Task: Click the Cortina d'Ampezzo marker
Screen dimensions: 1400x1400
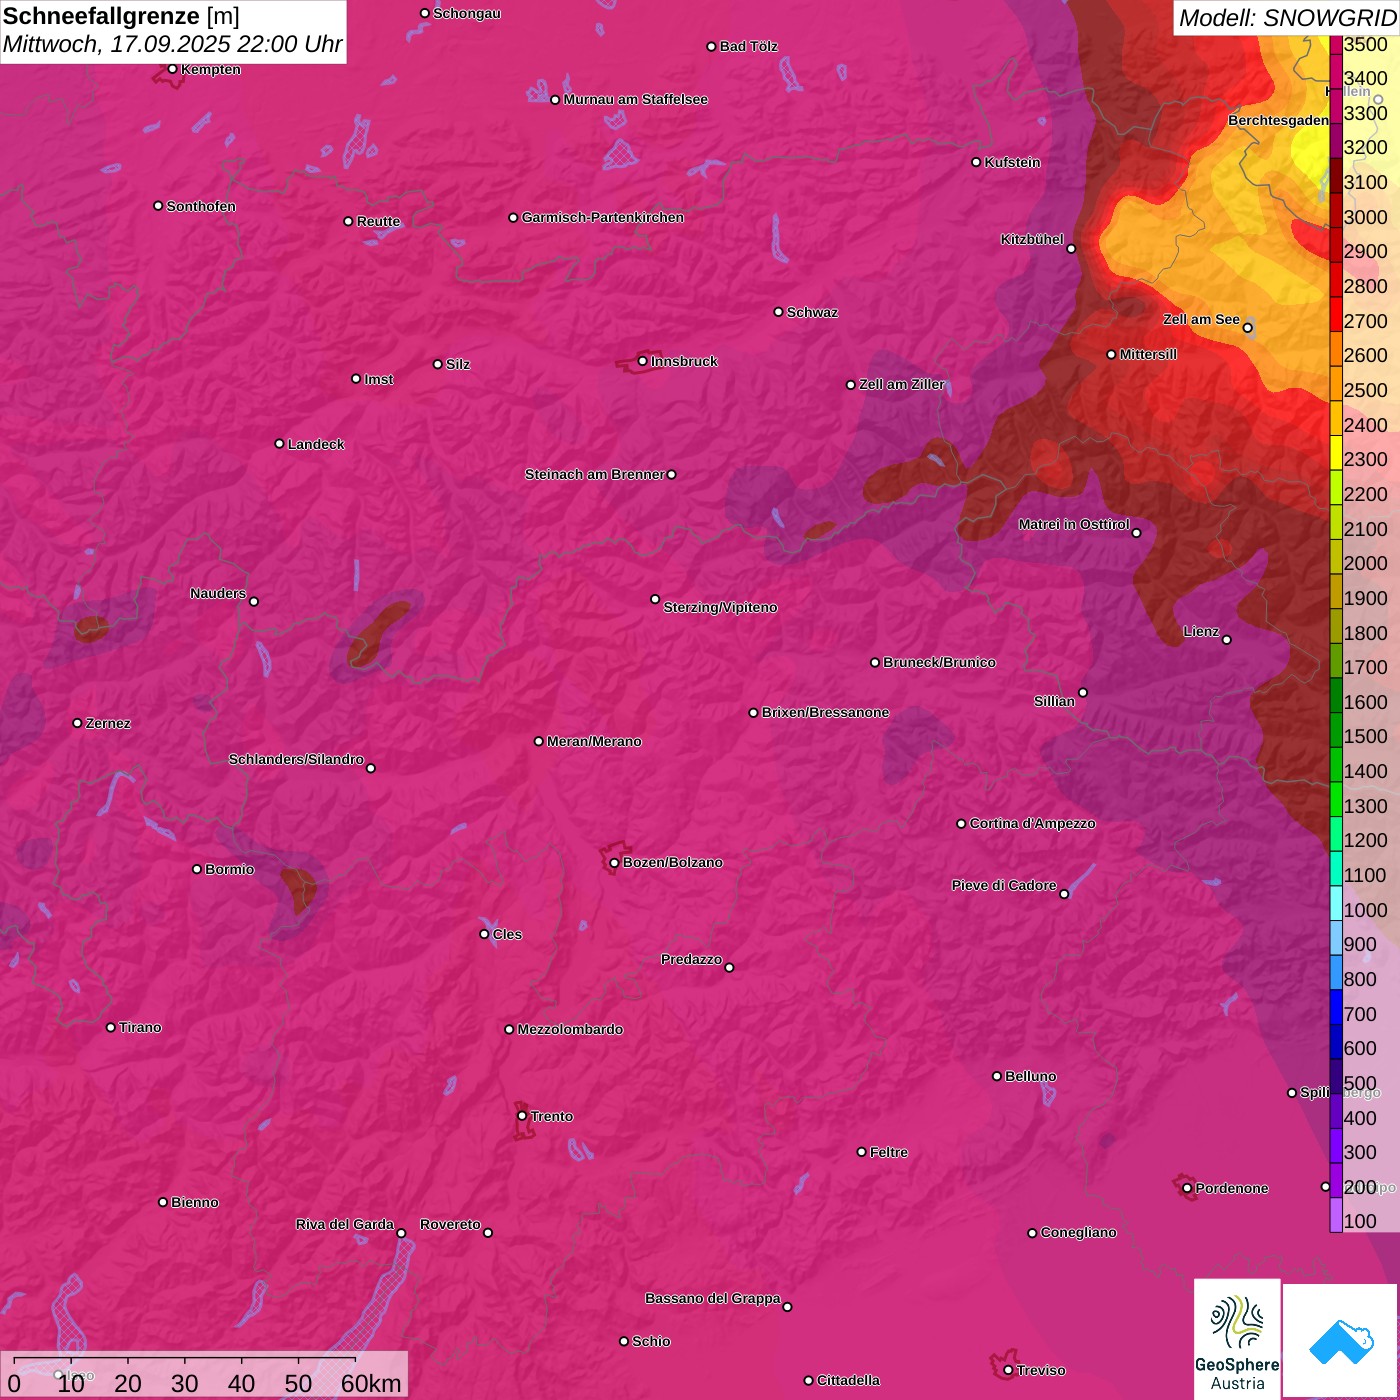Action: 961,824
